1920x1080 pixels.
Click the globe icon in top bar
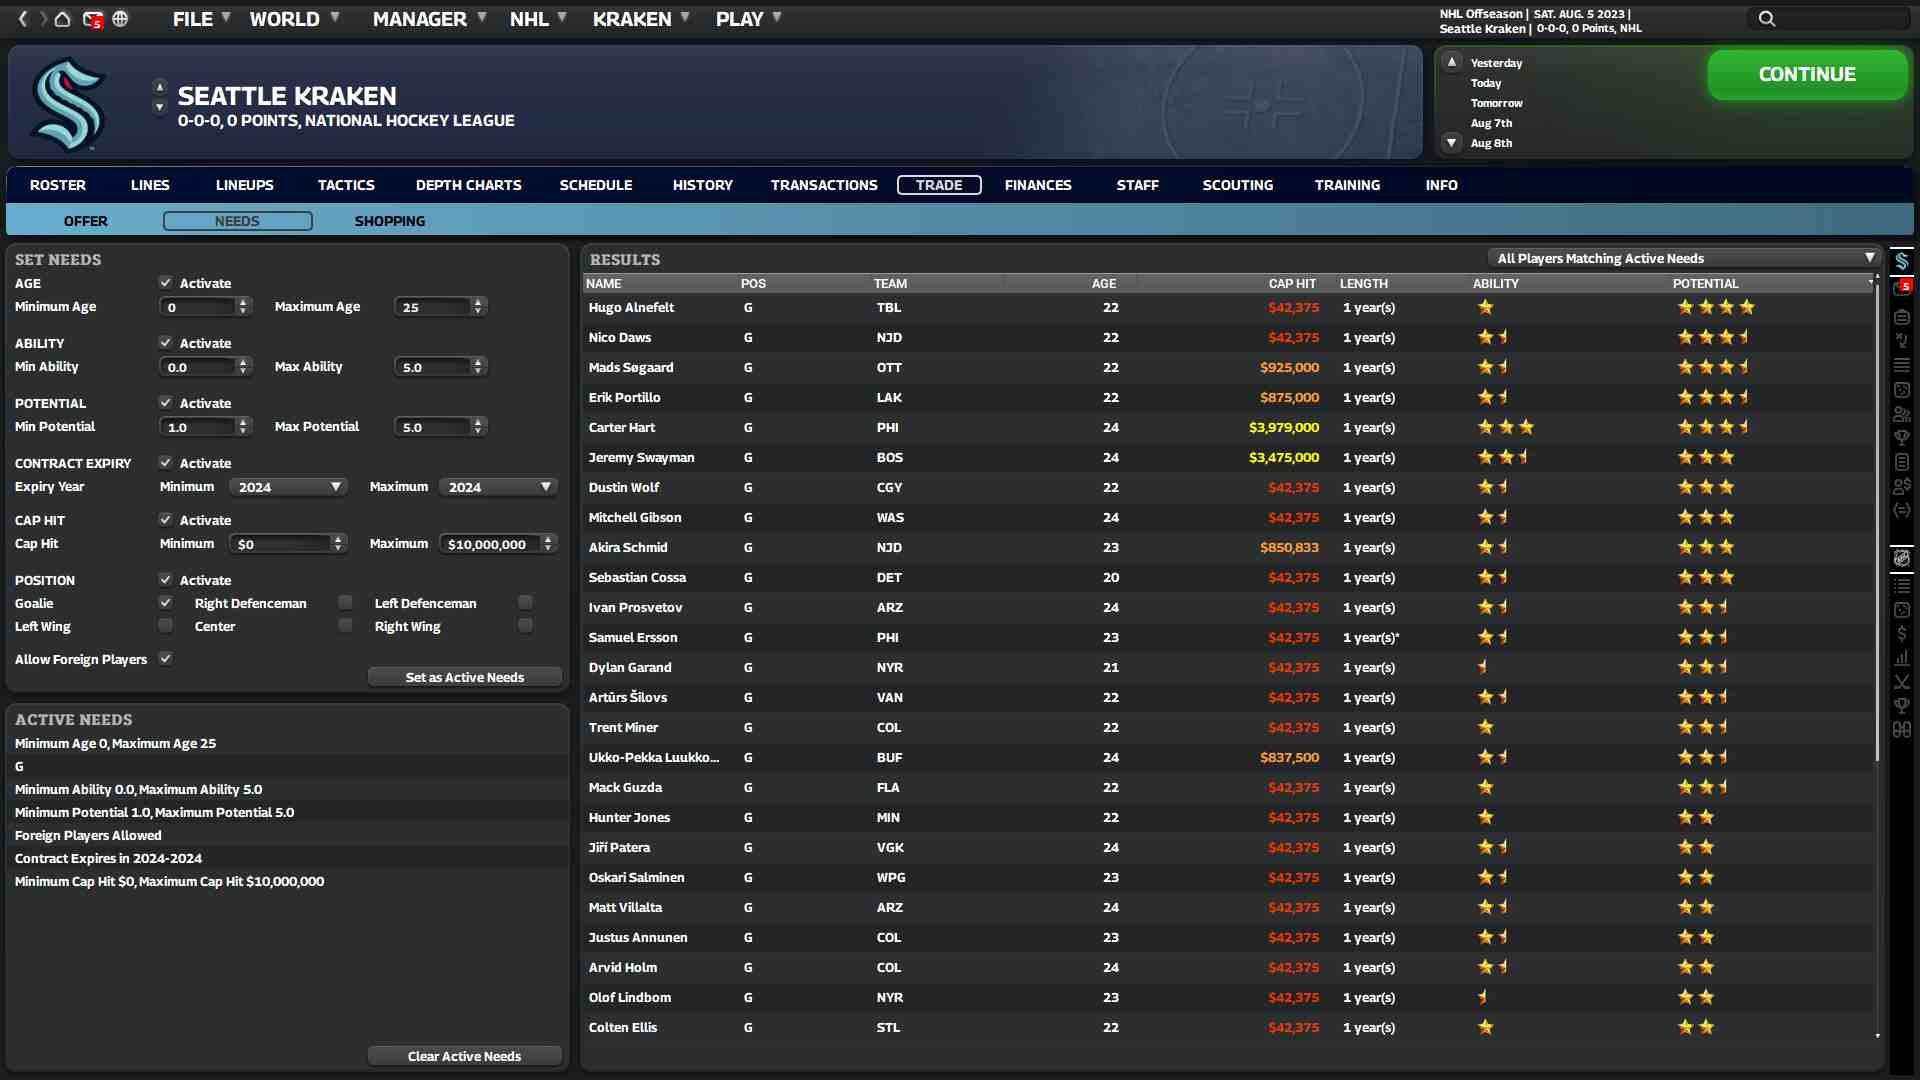[120, 19]
